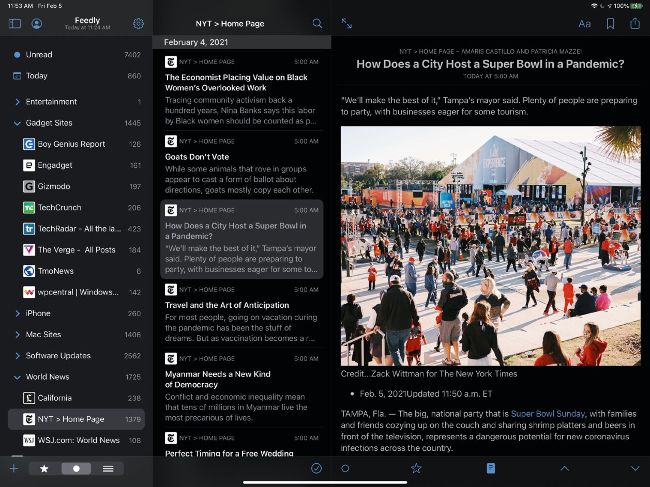Screen dimensions: 650x487
Task: Bookmark the current article
Action: tap(610, 23)
